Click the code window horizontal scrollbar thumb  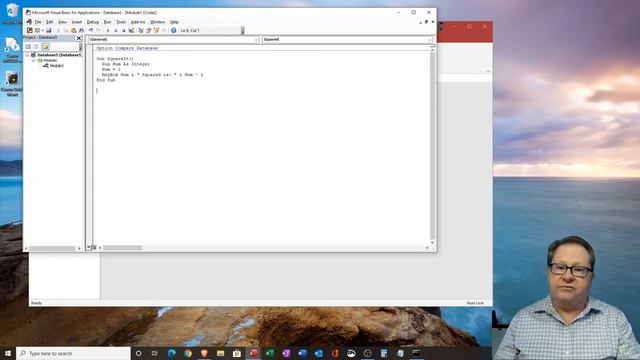[x=122, y=248]
